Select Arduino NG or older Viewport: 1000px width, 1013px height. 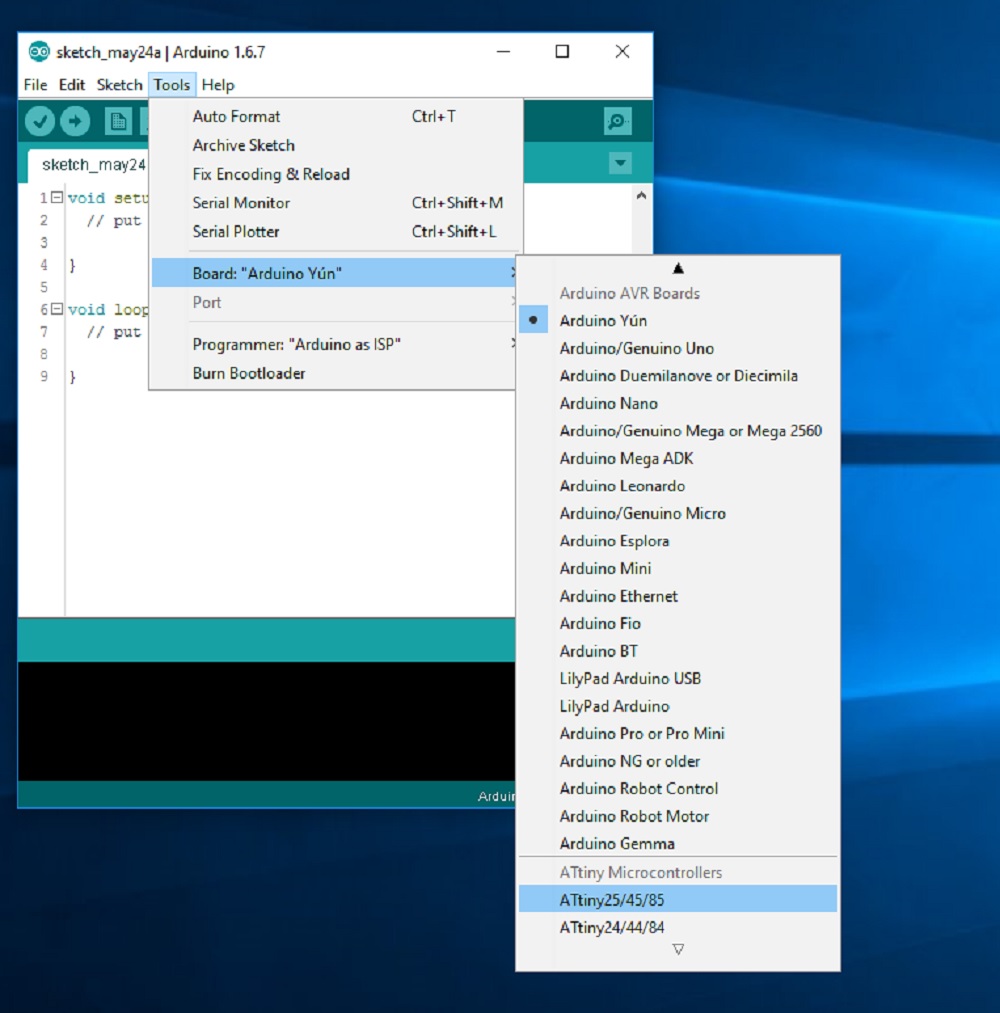click(x=678, y=761)
